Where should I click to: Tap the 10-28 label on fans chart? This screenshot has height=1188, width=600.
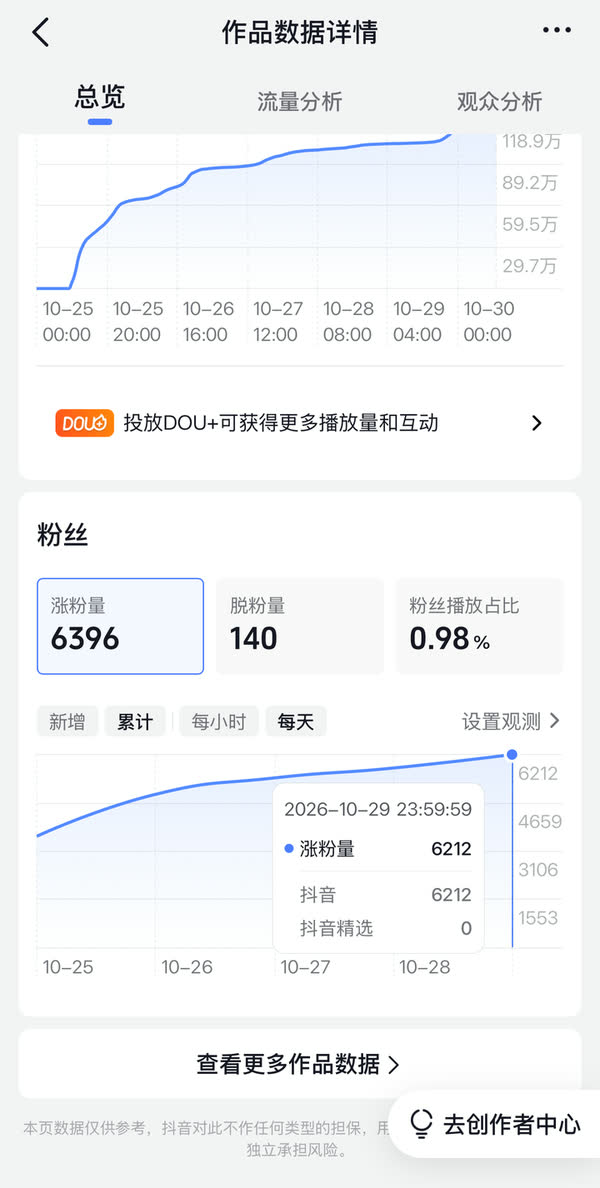tap(425, 967)
